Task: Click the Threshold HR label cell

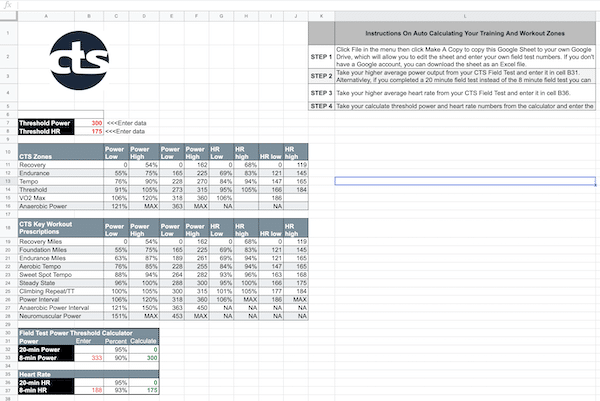Action: tap(46, 131)
